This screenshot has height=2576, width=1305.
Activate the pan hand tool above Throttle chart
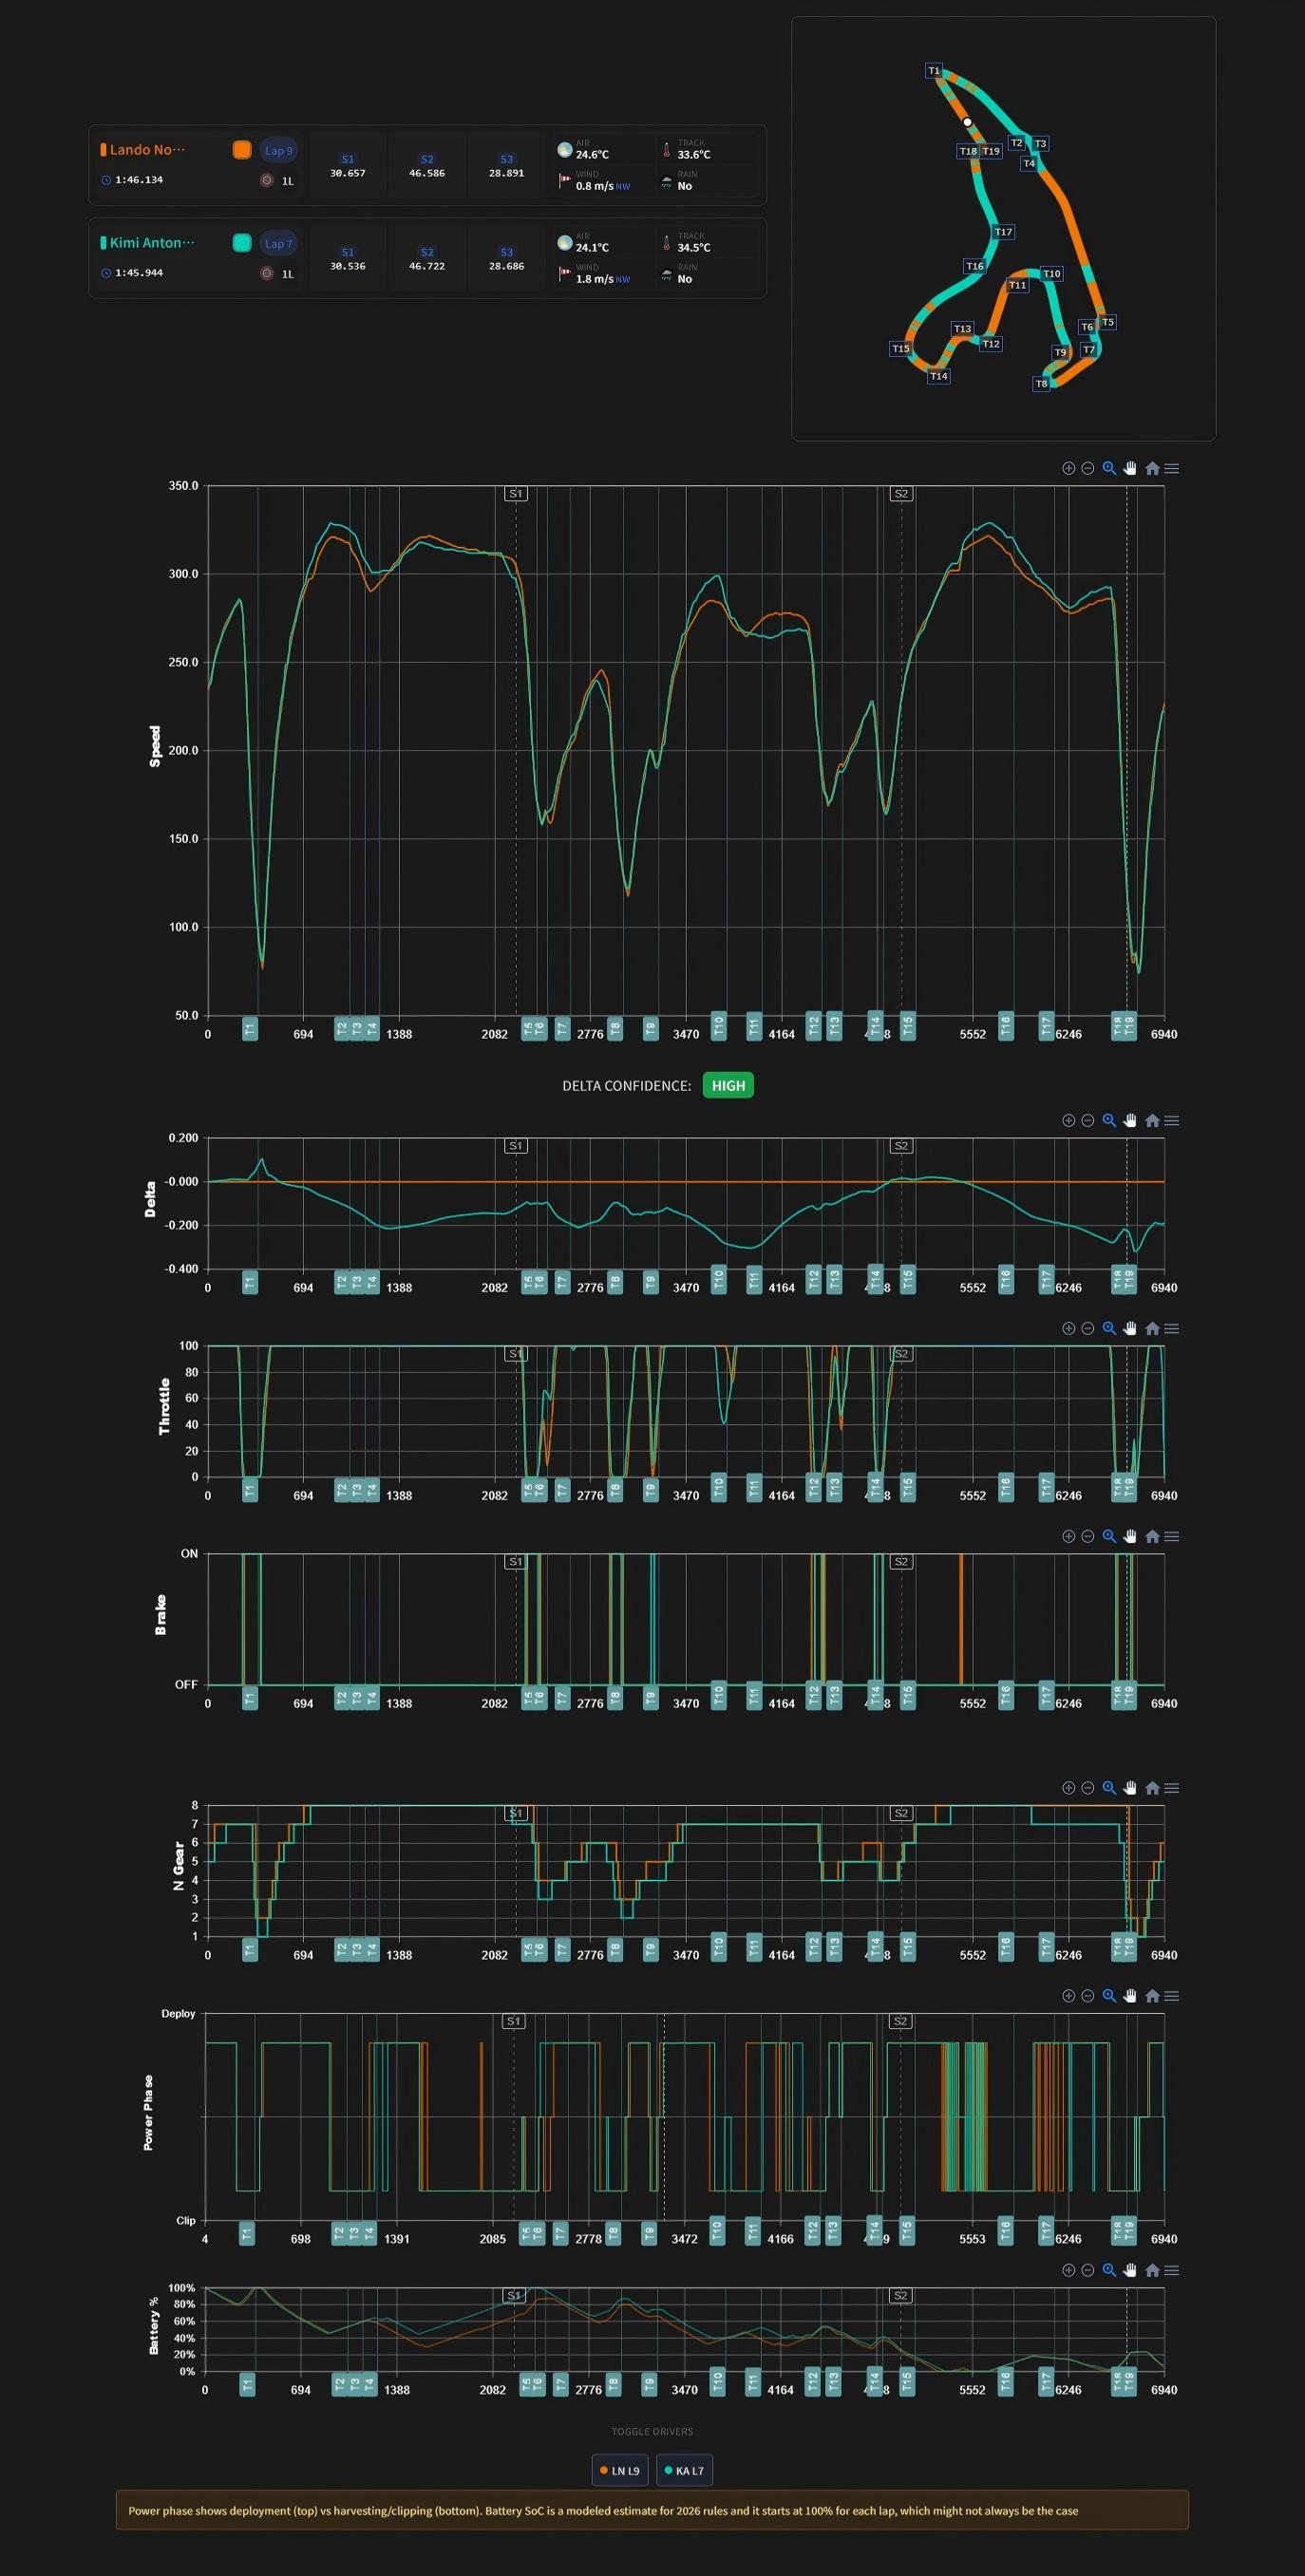(x=1130, y=1328)
